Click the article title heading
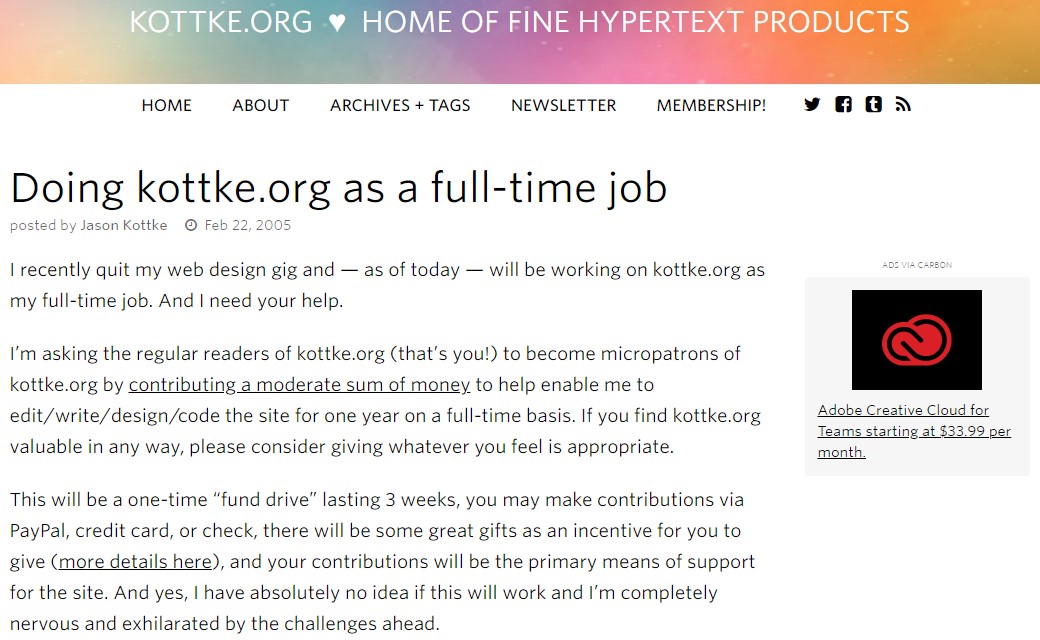1040x640 pixels. [x=338, y=188]
